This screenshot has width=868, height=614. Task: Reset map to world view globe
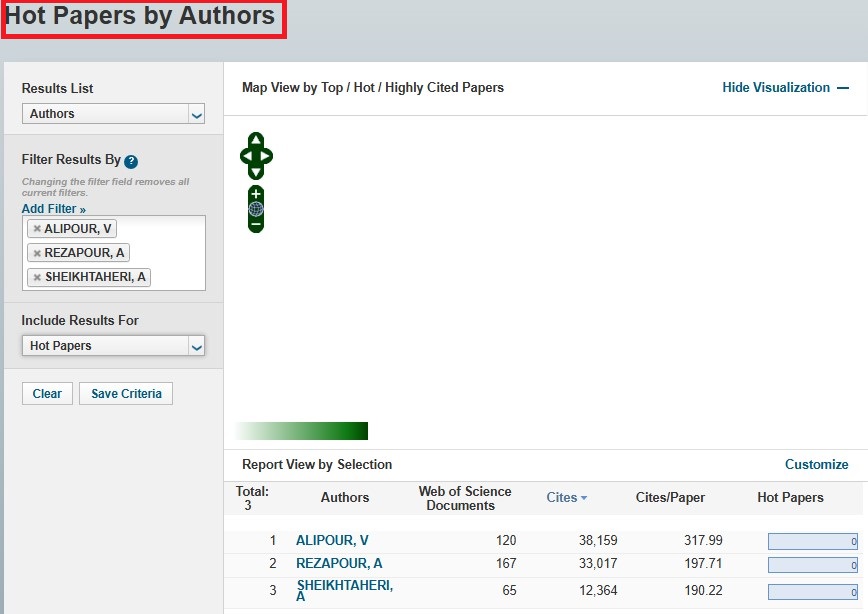tap(256, 209)
